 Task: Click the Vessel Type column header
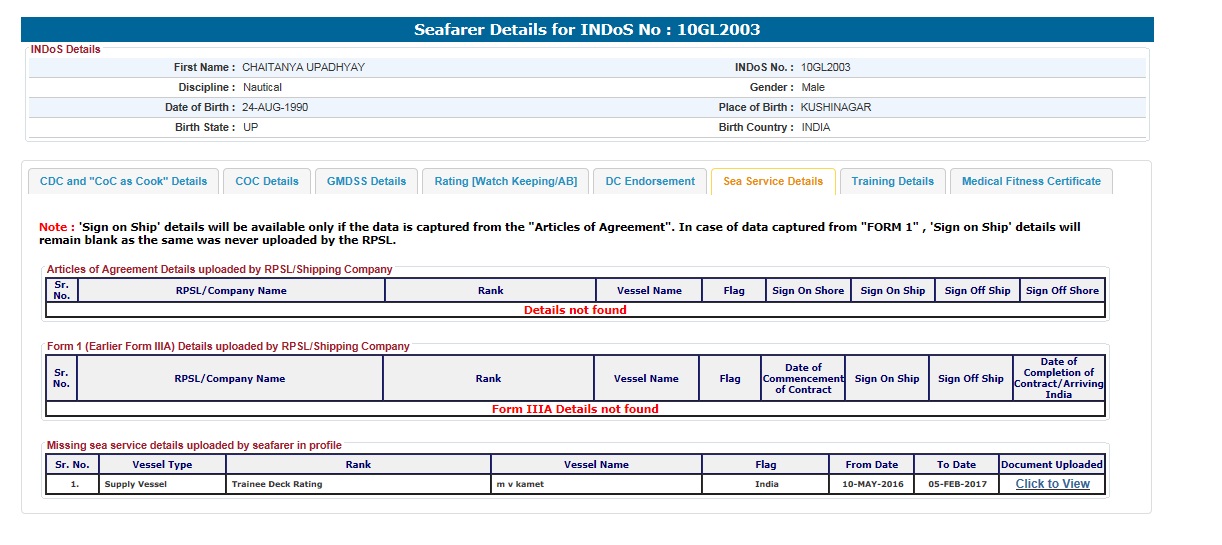tap(162, 464)
